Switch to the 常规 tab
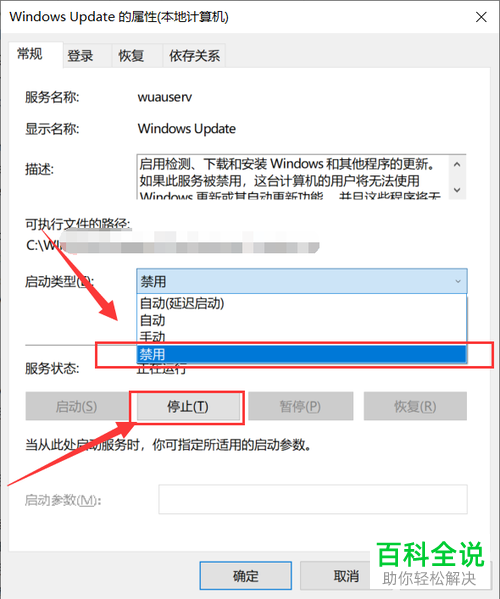Screen dimensions: 500x599 [30, 54]
